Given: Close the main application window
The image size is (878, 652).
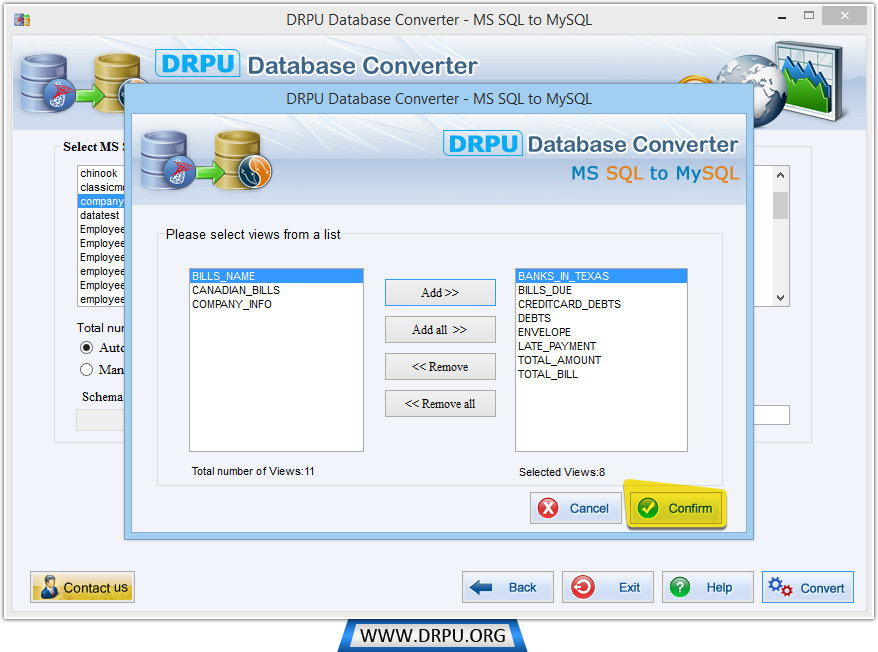Looking at the screenshot, I should tap(845, 16).
